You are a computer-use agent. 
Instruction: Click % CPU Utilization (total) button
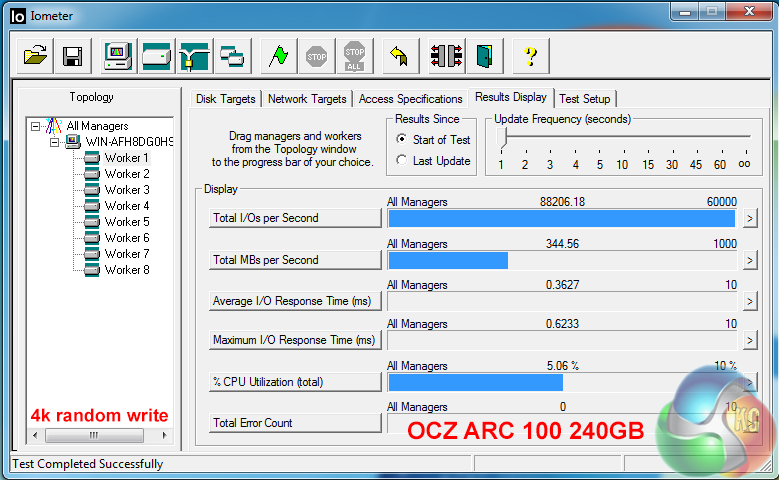295,382
